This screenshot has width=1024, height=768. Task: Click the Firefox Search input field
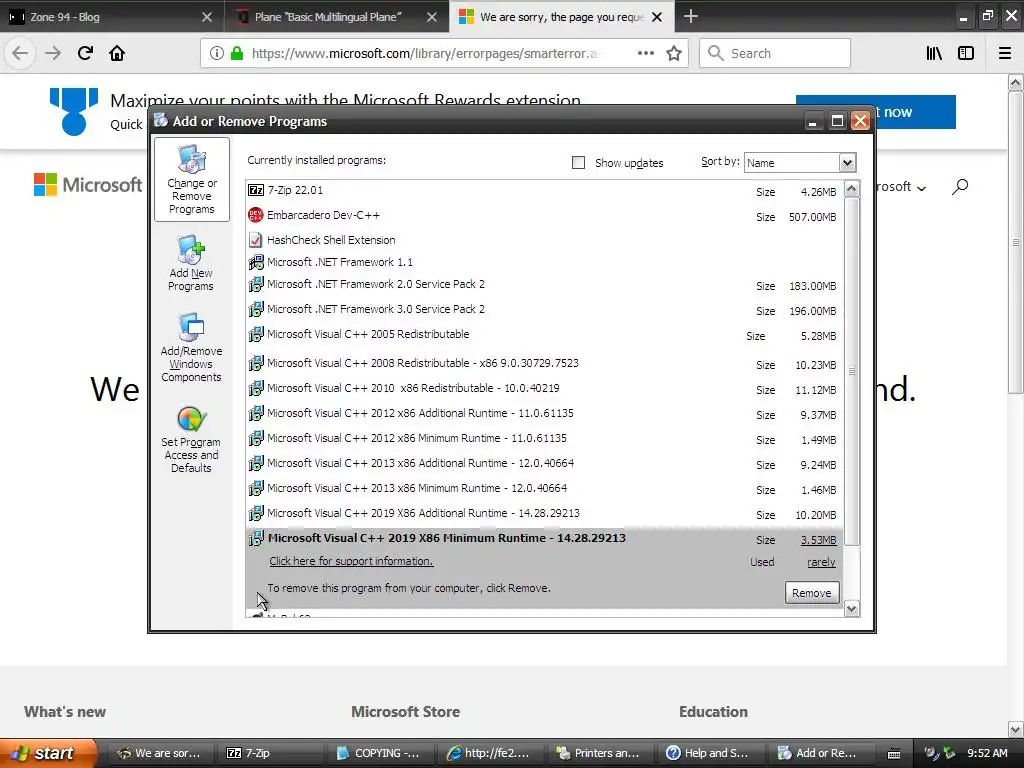pyautogui.click(x=775, y=54)
